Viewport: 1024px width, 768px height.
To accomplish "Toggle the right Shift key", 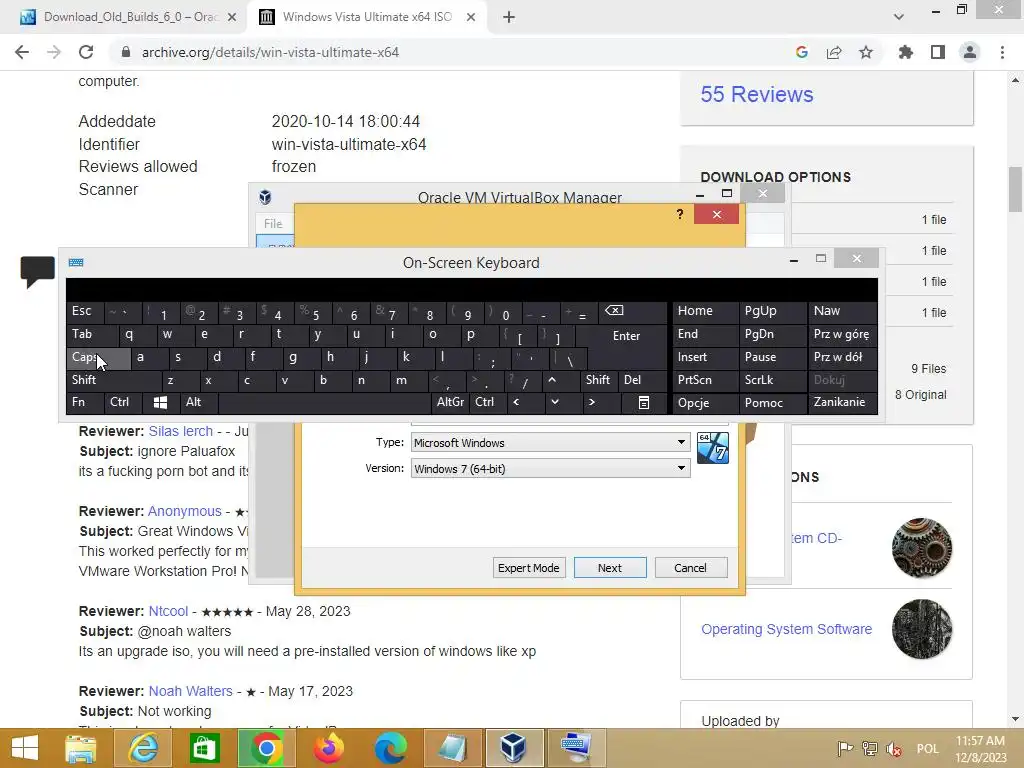I will click(598, 380).
